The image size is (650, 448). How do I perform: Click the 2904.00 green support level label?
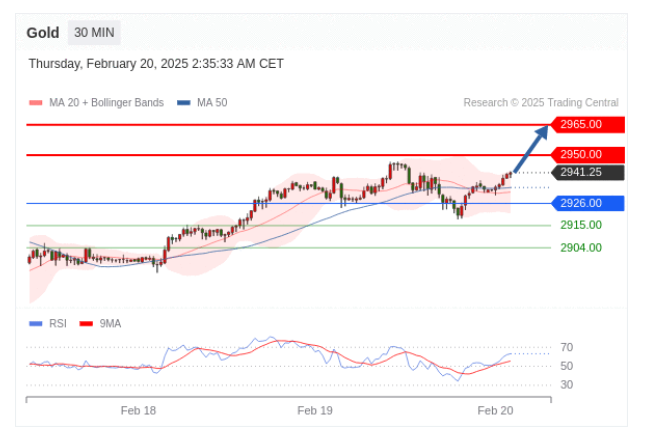pos(580,248)
